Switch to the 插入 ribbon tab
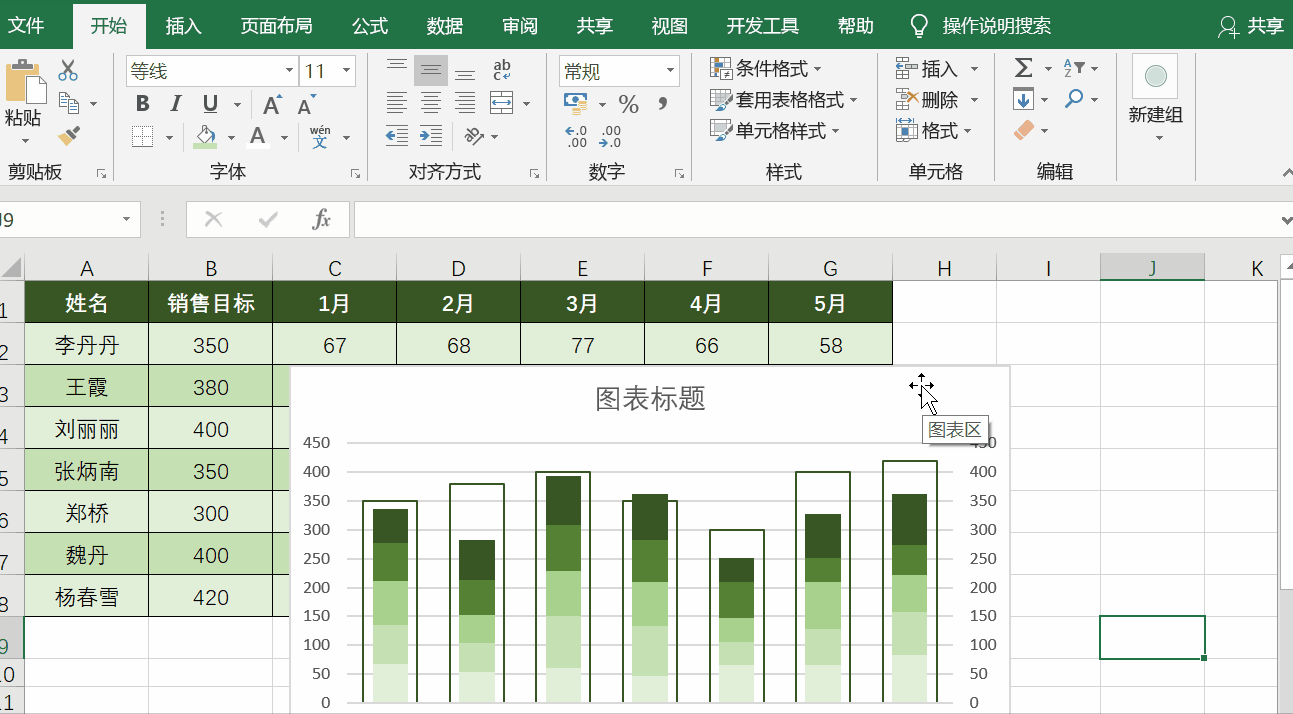Image resolution: width=1293 pixels, height=714 pixels. point(182,26)
